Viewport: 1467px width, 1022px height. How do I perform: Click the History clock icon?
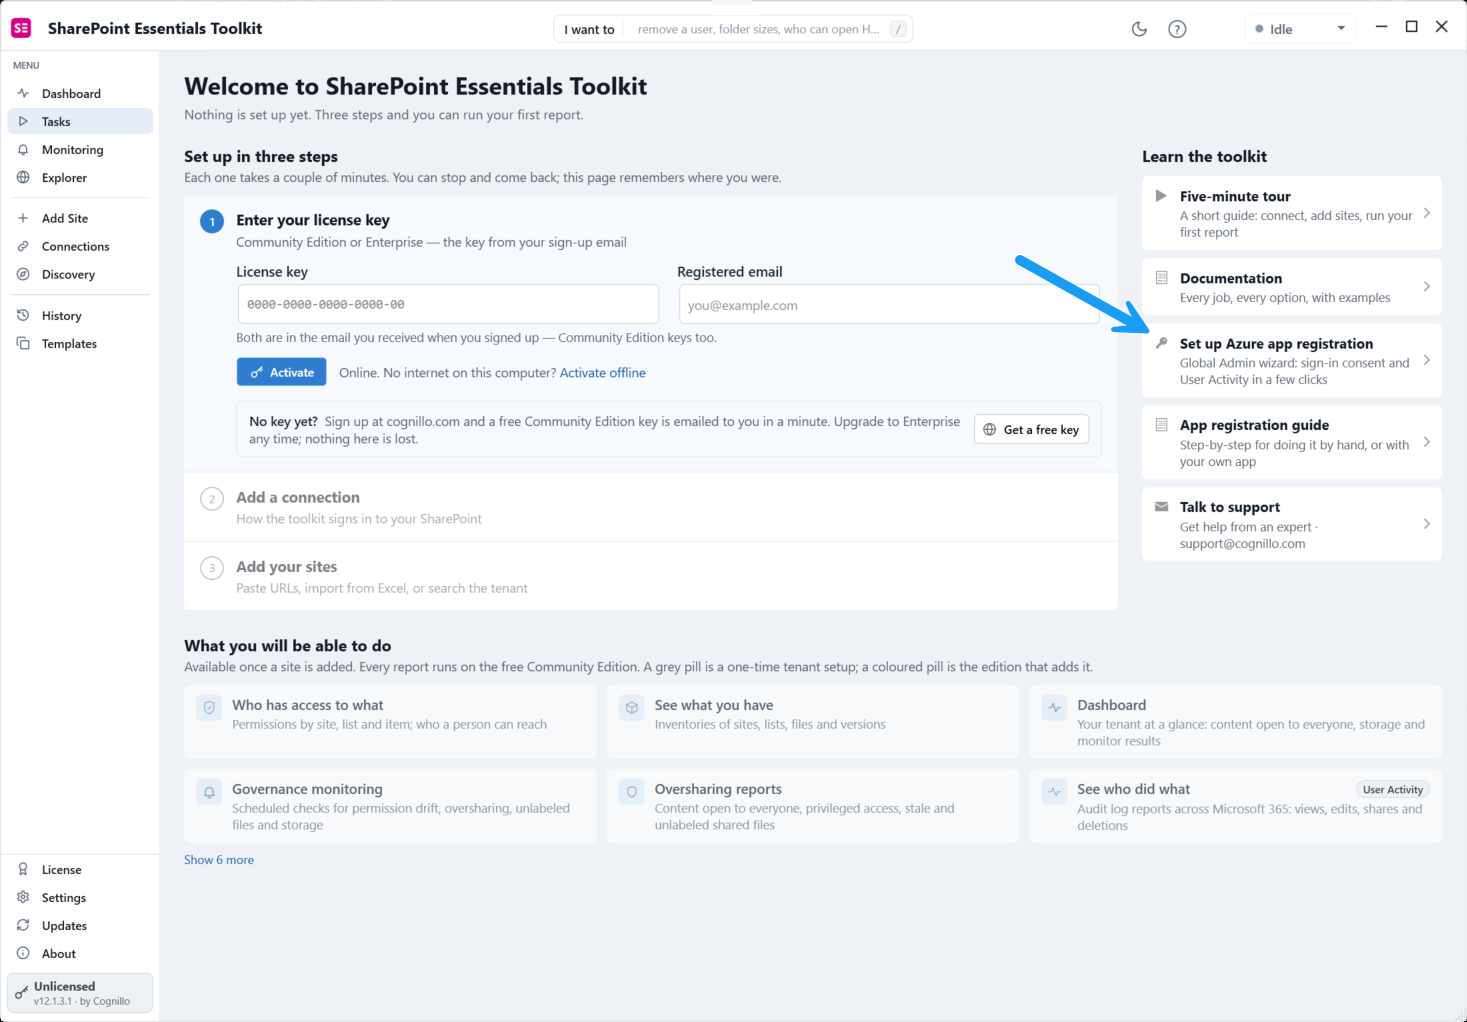(x=23, y=316)
